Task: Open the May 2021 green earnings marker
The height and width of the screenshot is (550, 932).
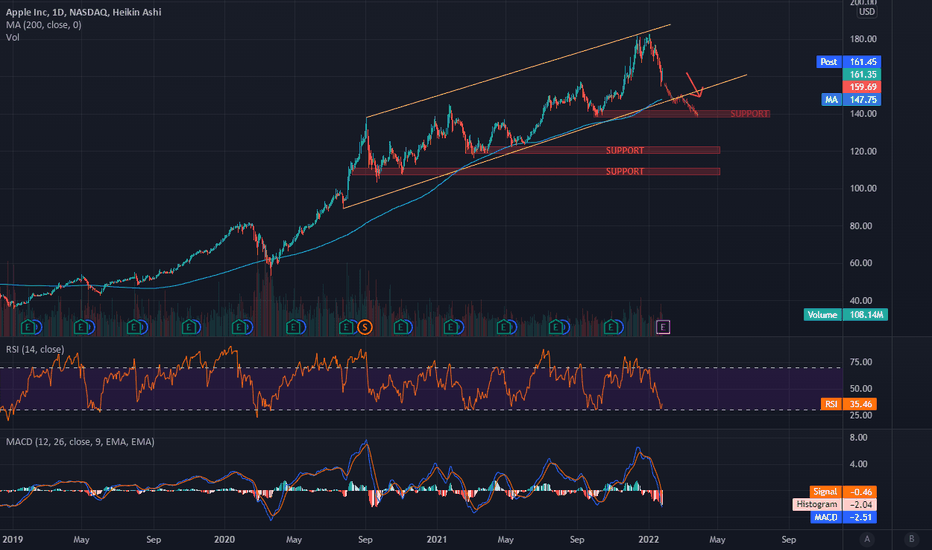Action: 503,327
